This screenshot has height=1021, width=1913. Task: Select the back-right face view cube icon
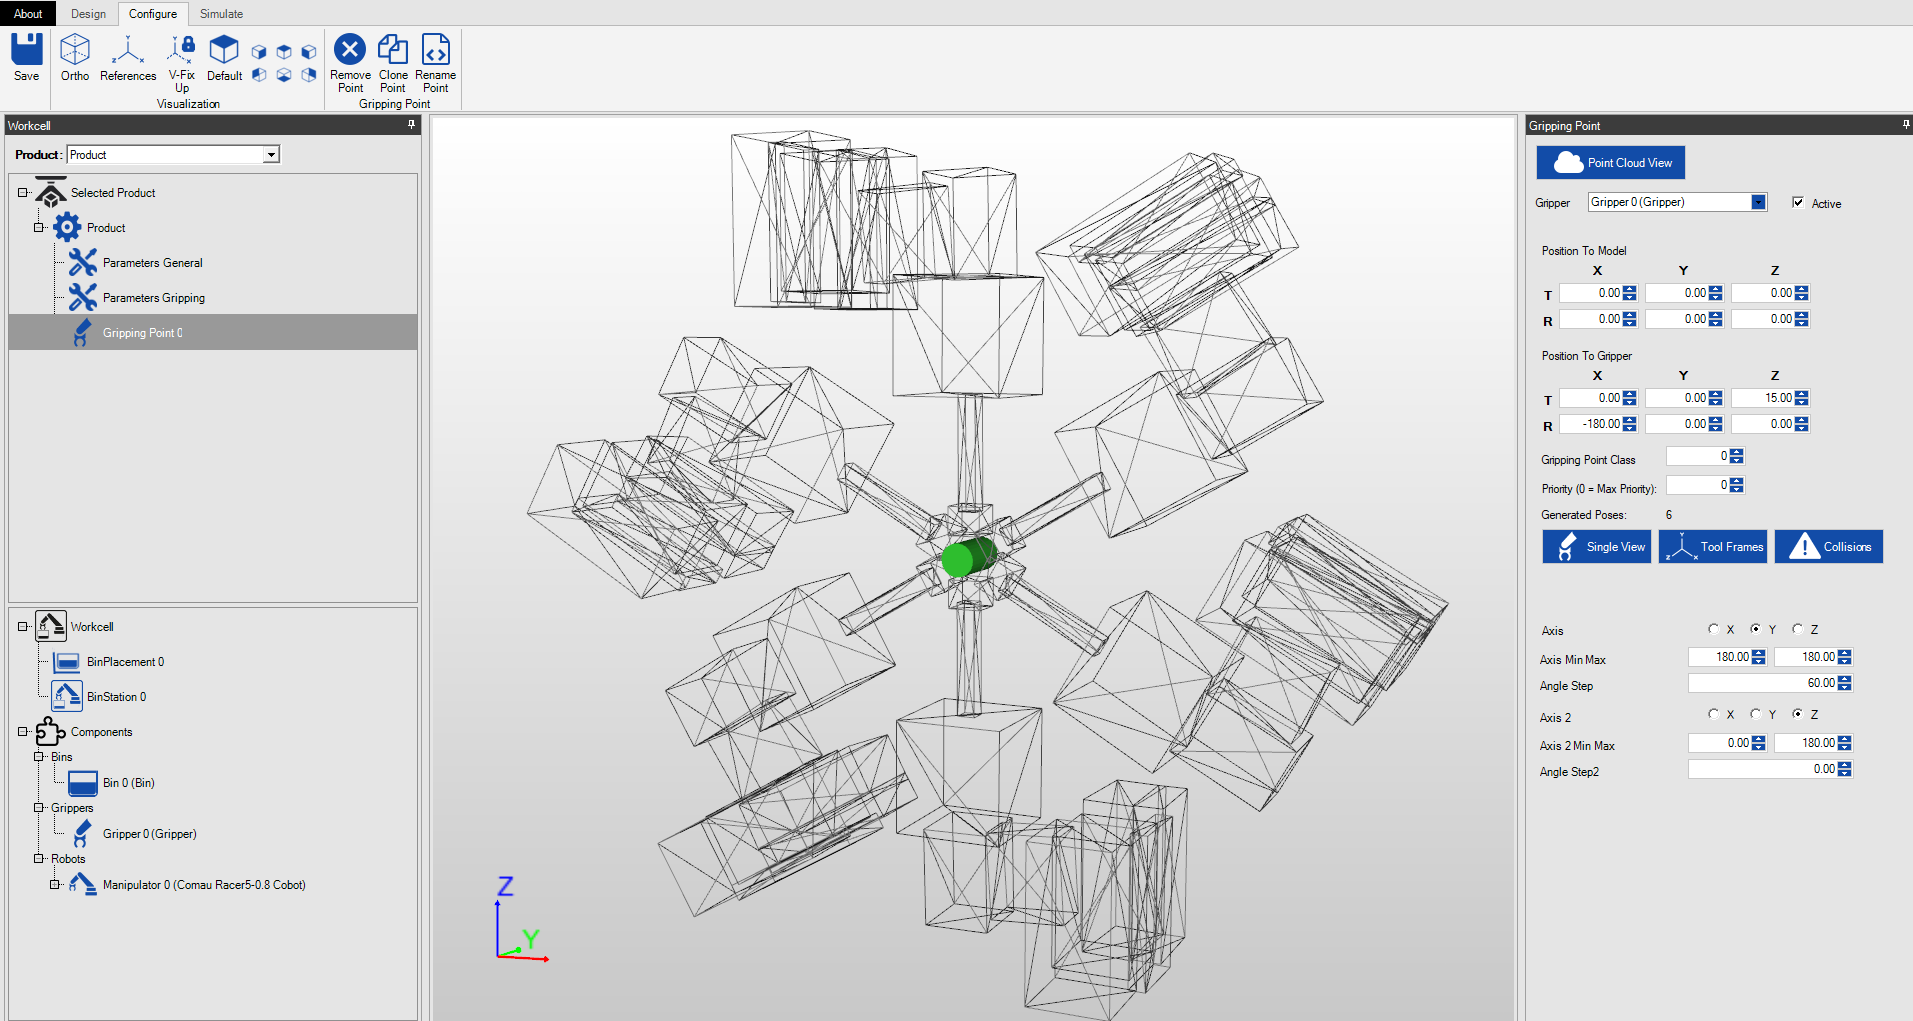(x=309, y=75)
